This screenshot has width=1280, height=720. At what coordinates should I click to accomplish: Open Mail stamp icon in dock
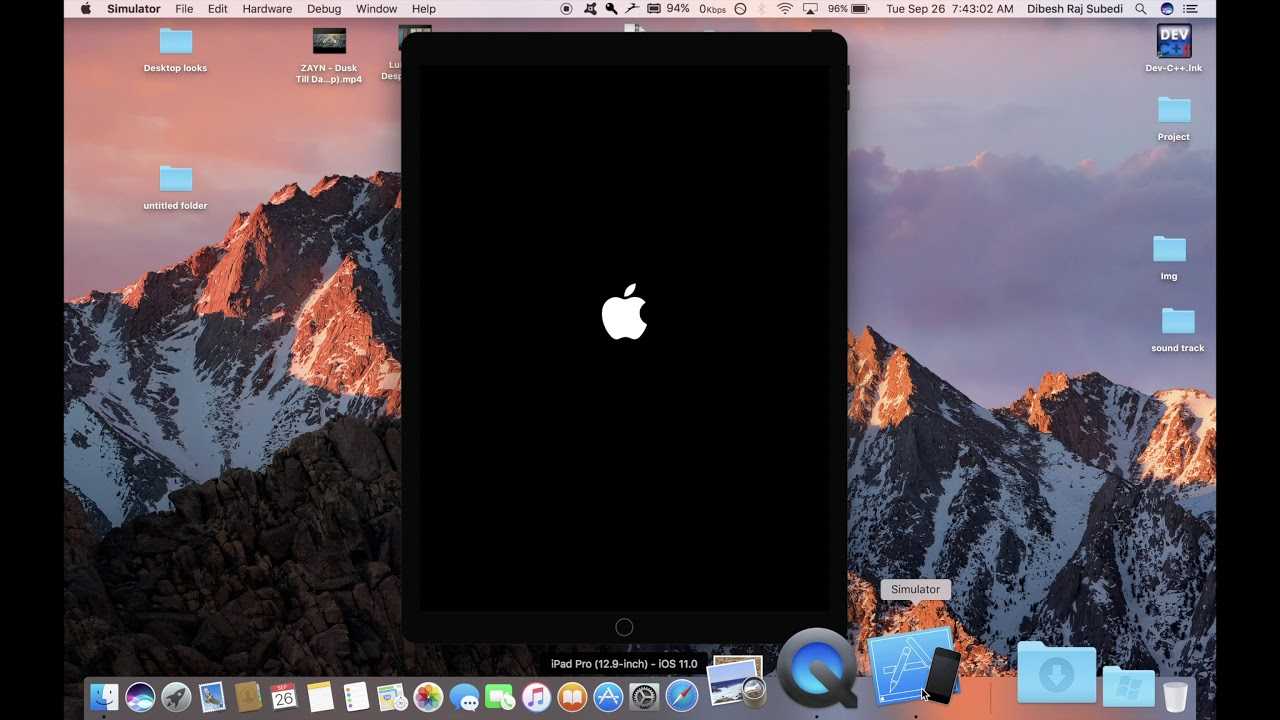[x=212, y=697]
